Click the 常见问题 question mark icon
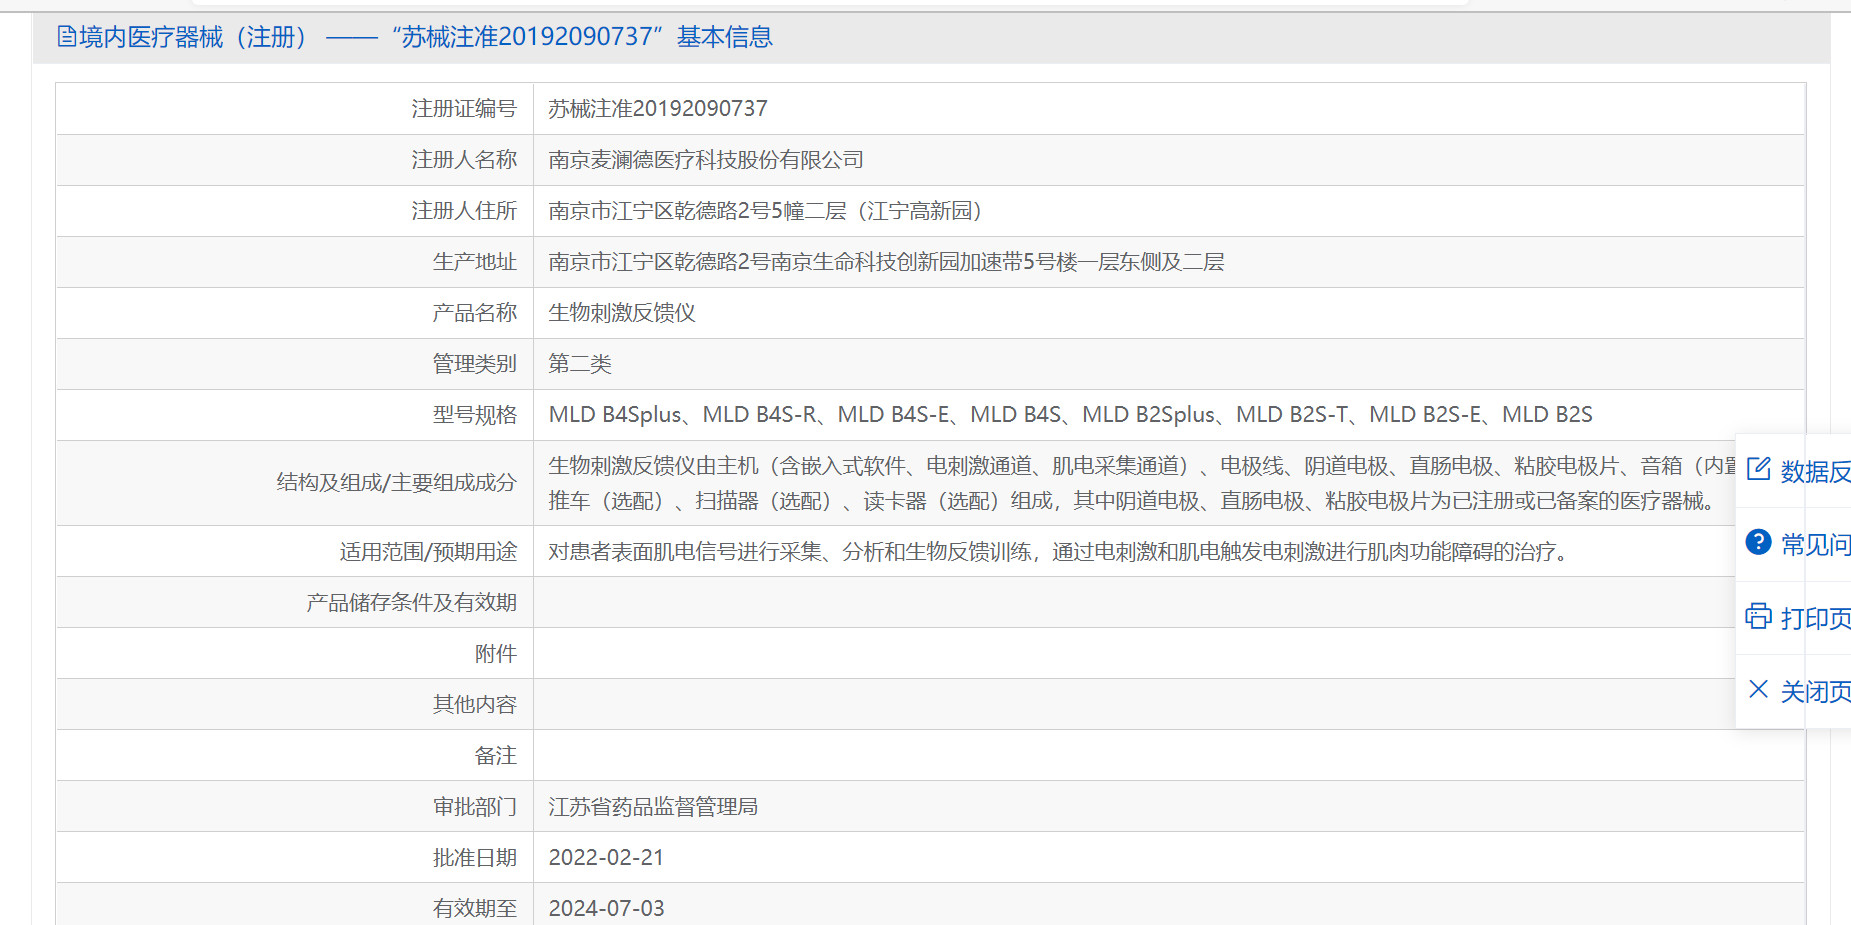The height and width of the screenshot is (925, 1851). click(x=1758, y=542)
